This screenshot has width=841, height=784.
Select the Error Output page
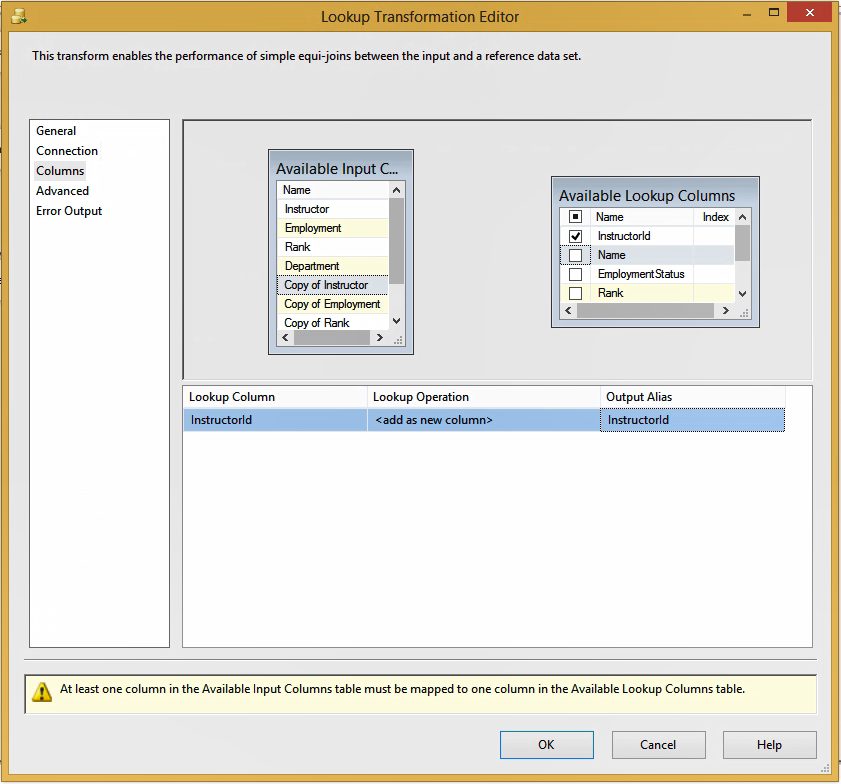pyautogui.click(x=69, y=210)
